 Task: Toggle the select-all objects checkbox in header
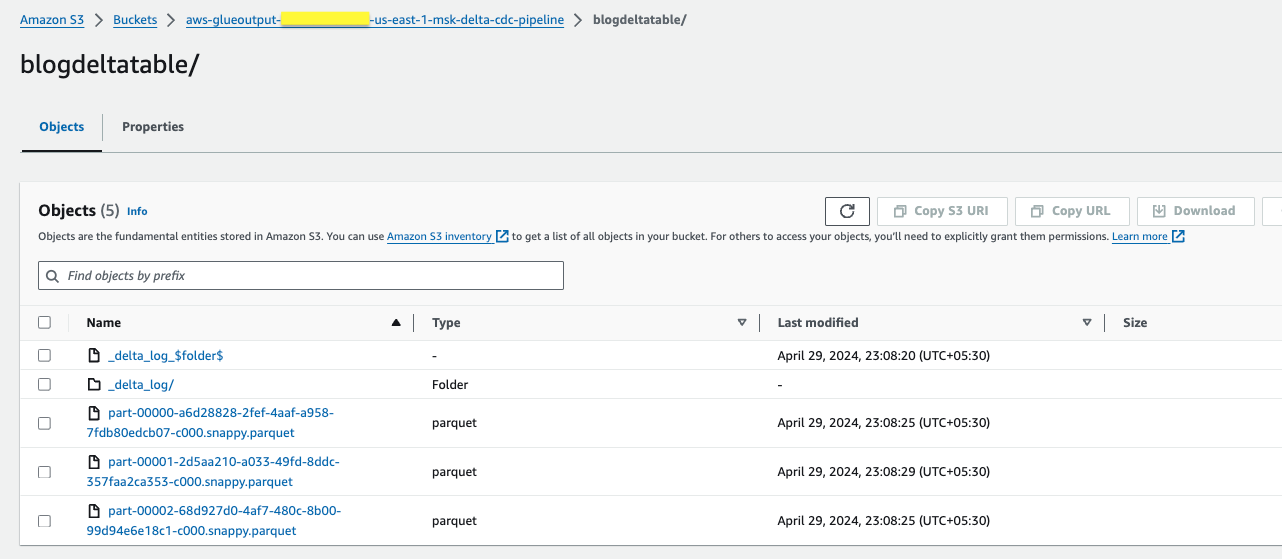44,322
